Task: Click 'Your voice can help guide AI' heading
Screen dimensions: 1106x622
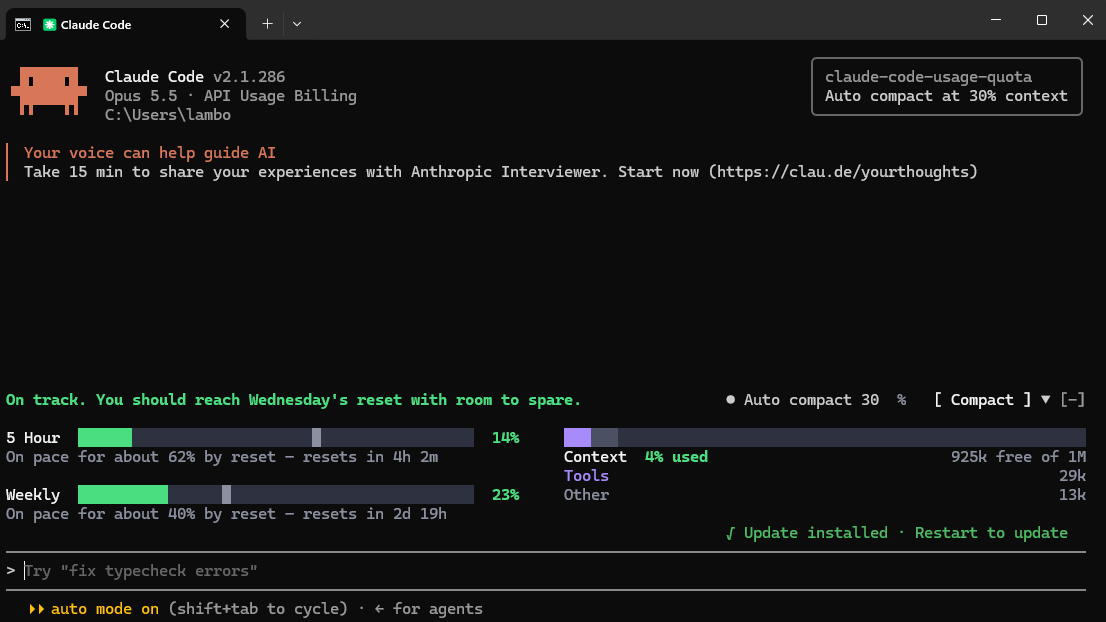Action: (x=150, y=153)
